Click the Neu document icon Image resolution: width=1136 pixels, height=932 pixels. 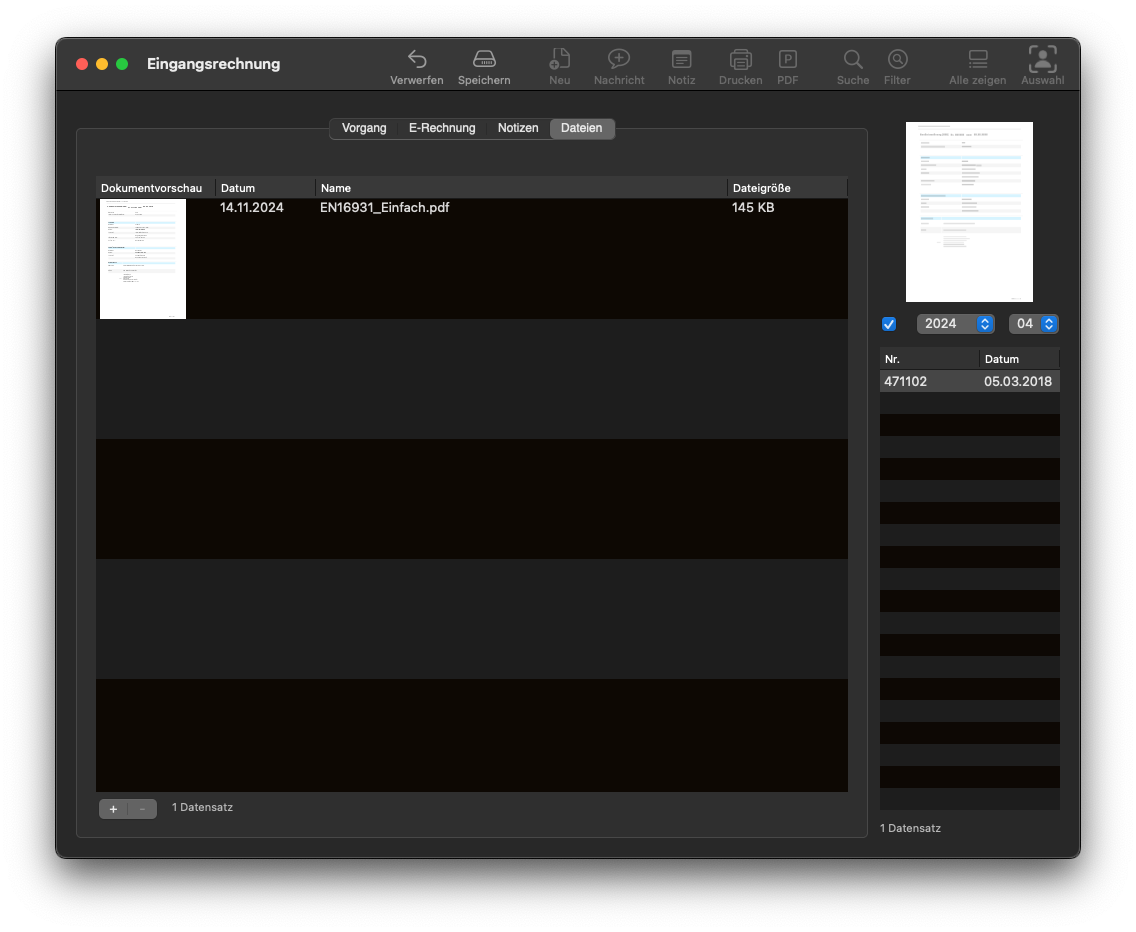point(560,59)
